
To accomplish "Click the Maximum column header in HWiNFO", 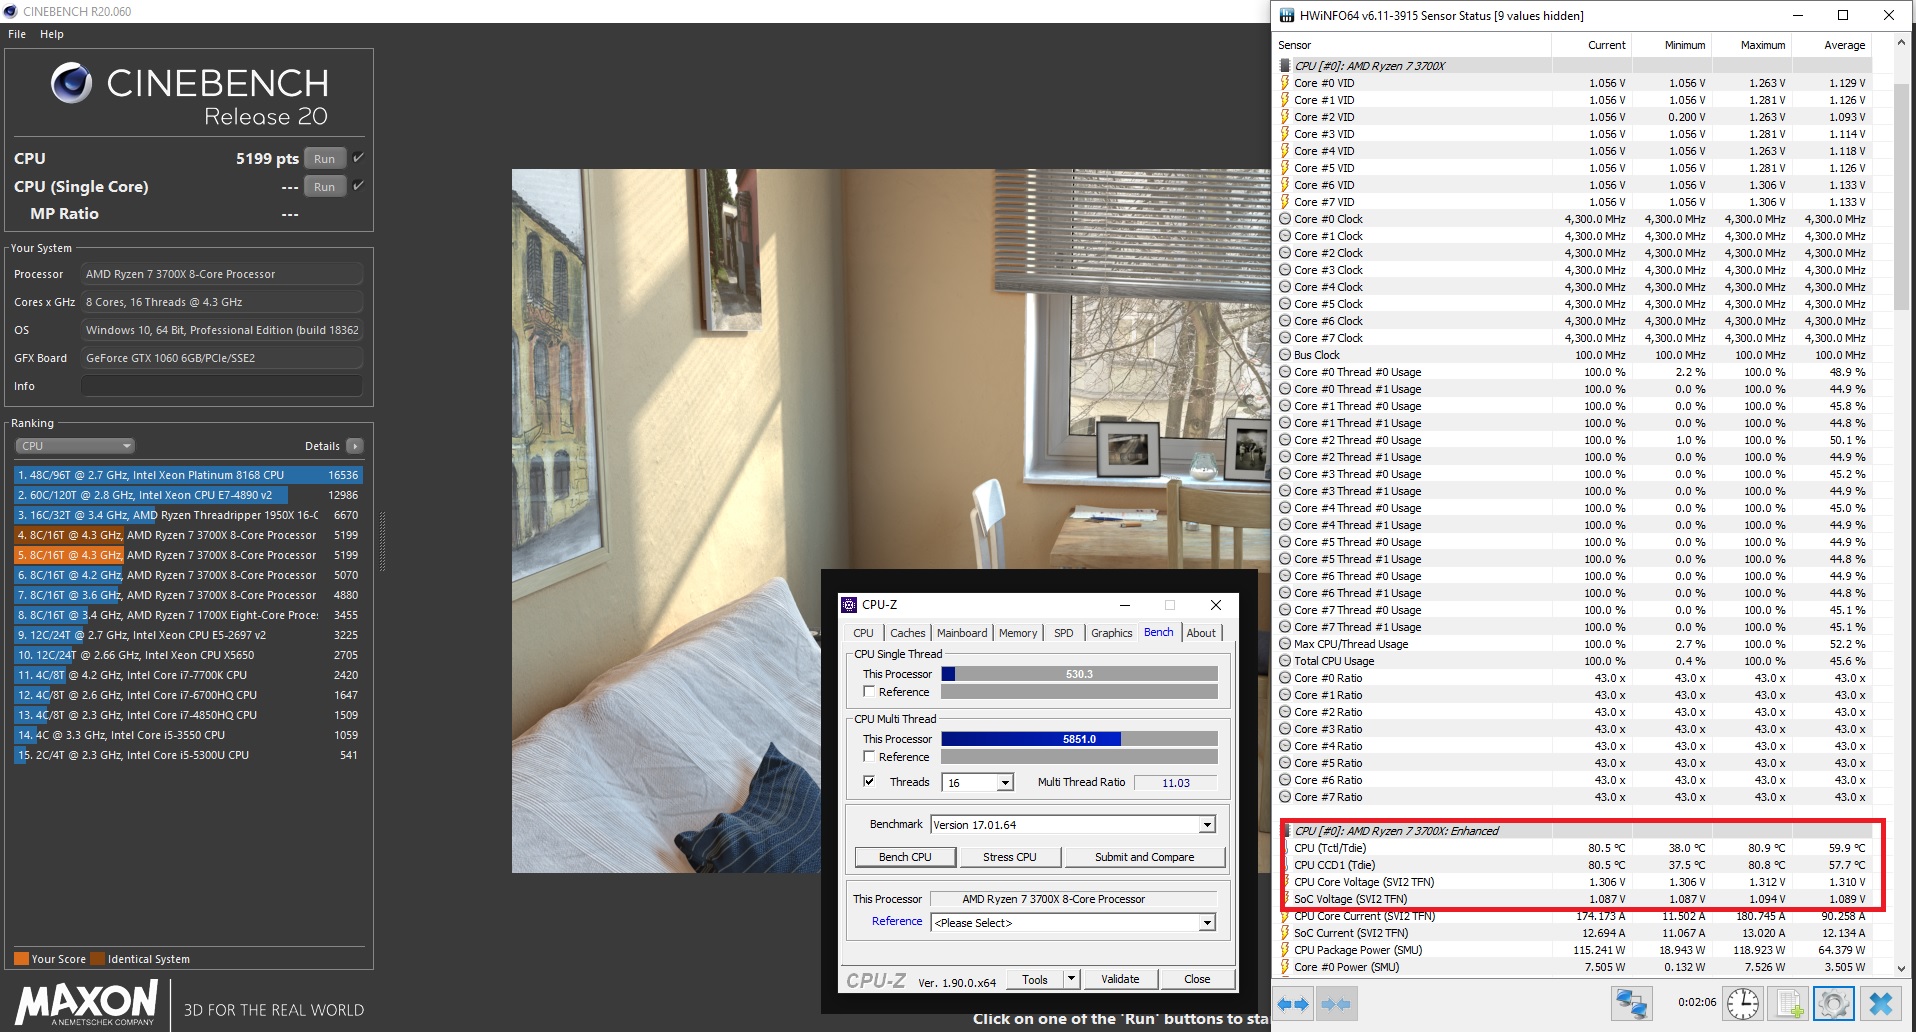I will pos(1752,45).
